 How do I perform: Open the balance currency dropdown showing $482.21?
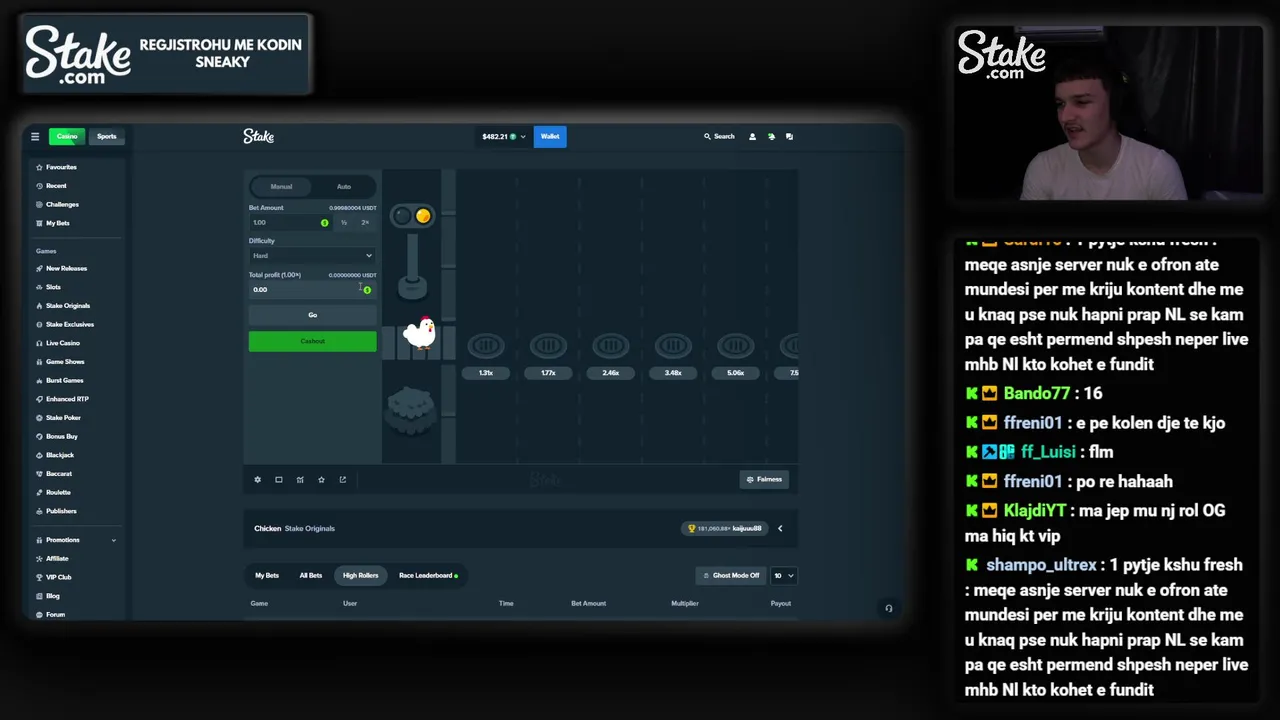503,136
